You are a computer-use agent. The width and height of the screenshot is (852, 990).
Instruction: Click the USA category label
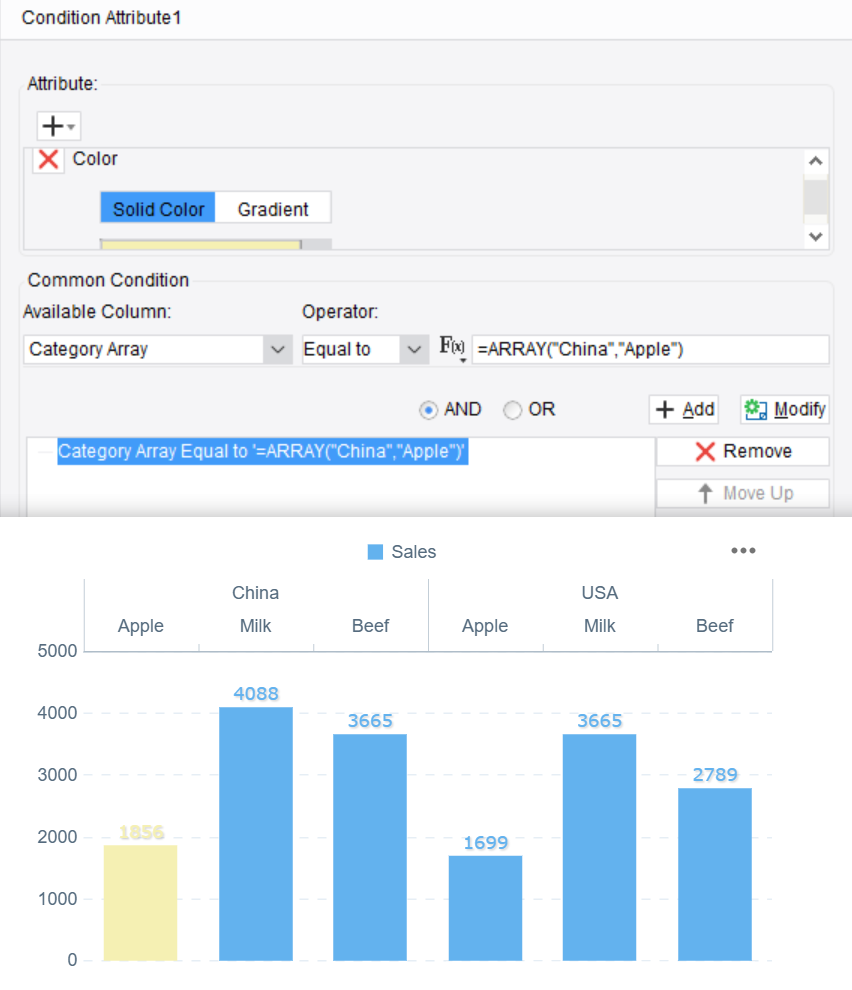tap(599, 592)
